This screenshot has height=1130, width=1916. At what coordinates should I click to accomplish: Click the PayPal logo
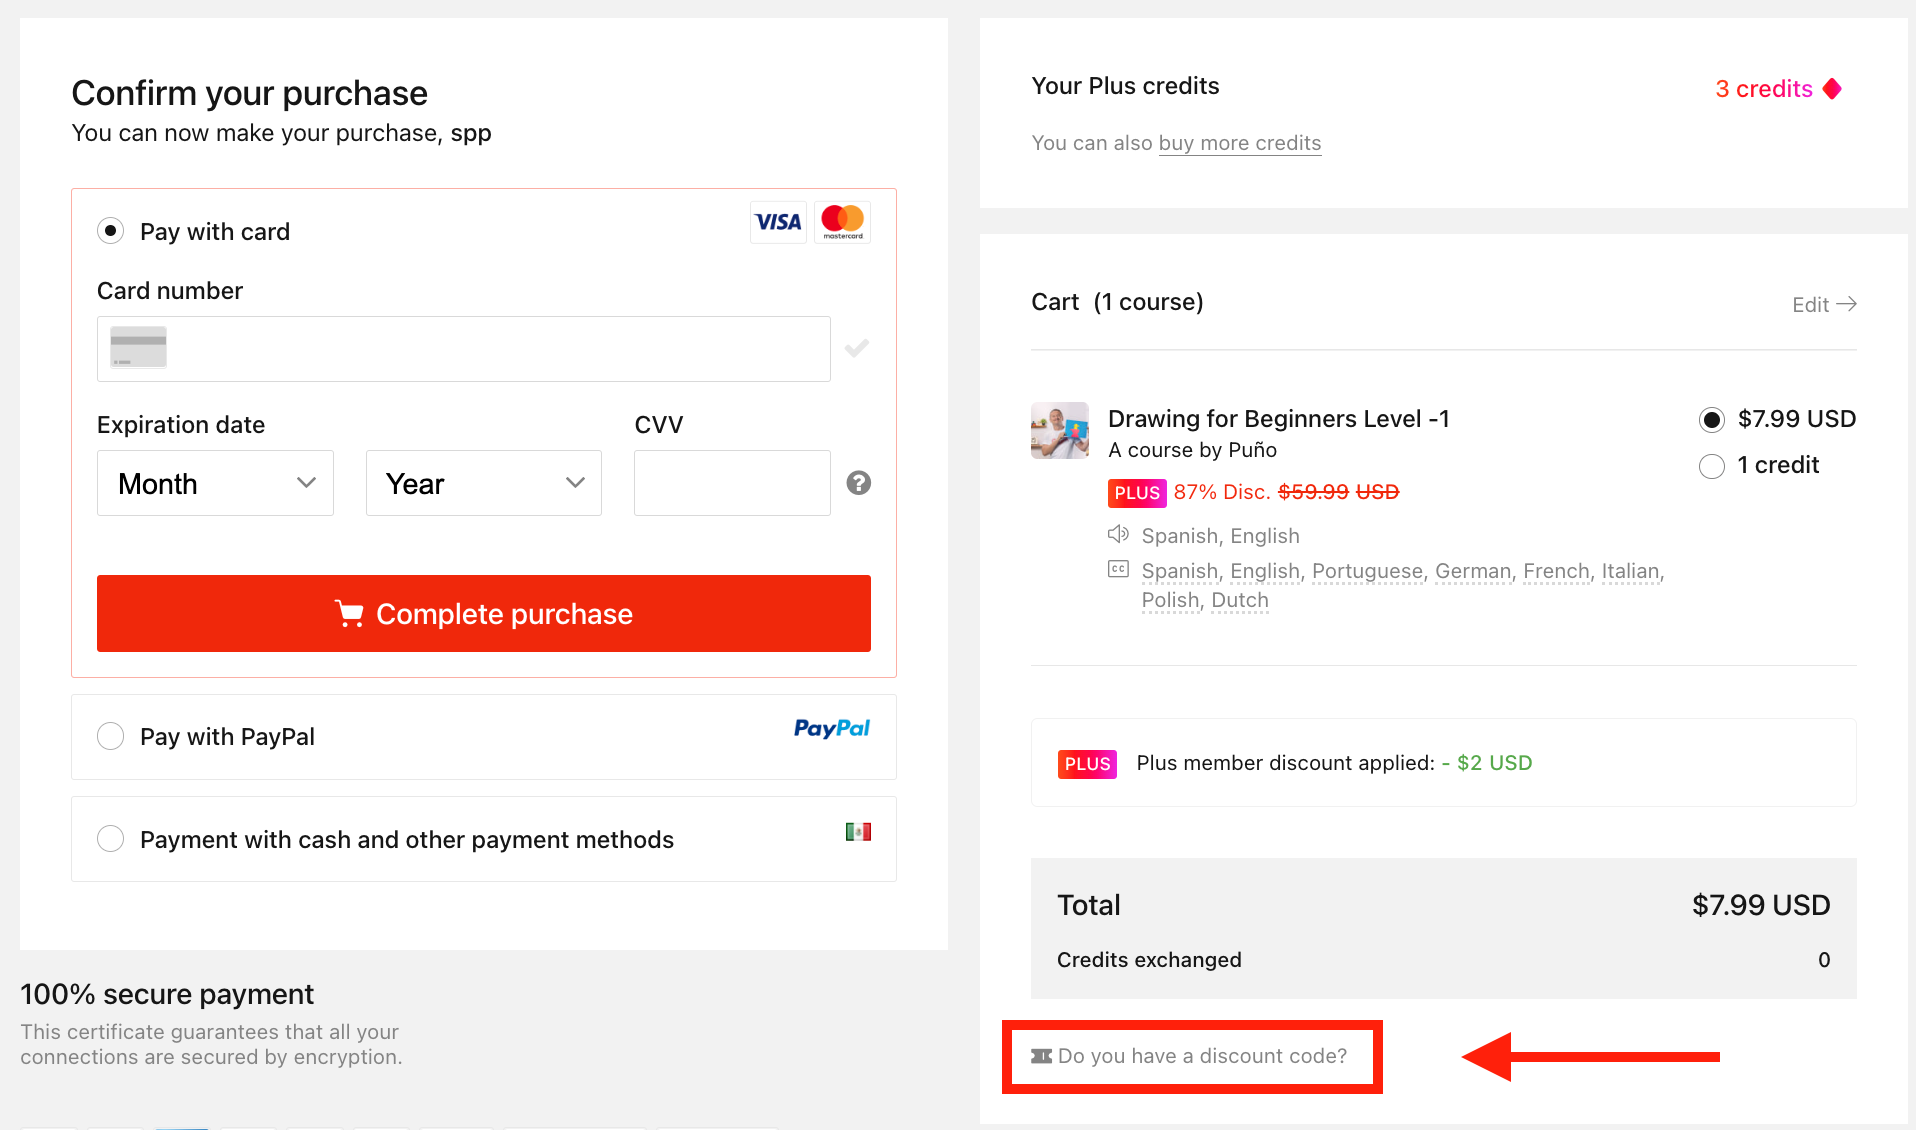click(831, 728)
